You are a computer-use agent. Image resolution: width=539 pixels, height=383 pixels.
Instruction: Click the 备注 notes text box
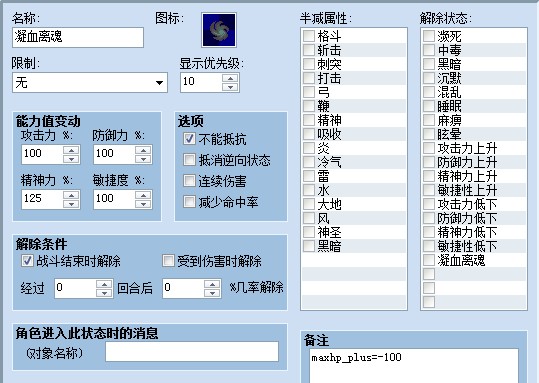coord(414,366)
